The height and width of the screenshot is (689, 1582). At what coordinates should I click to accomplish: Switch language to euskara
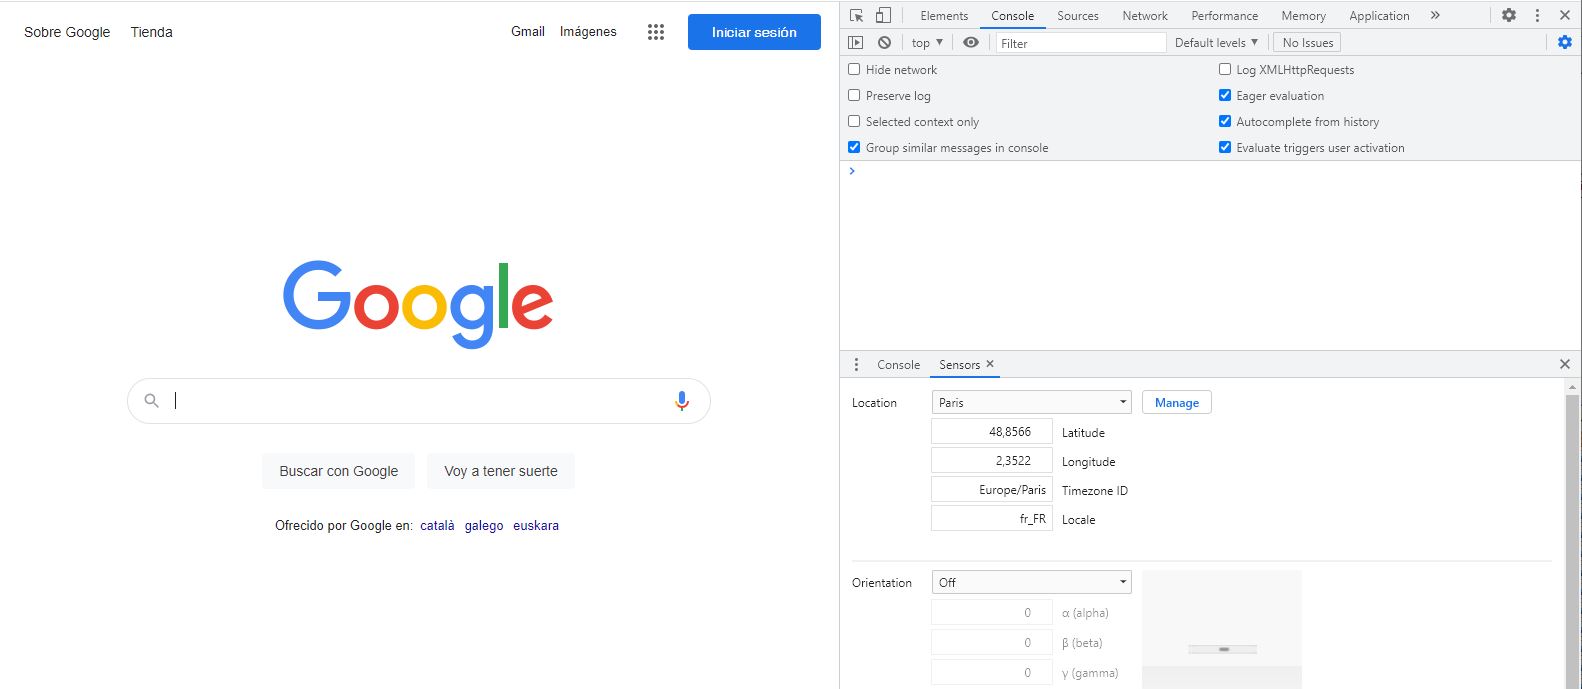pyautogui.click(x=536, y=525)
